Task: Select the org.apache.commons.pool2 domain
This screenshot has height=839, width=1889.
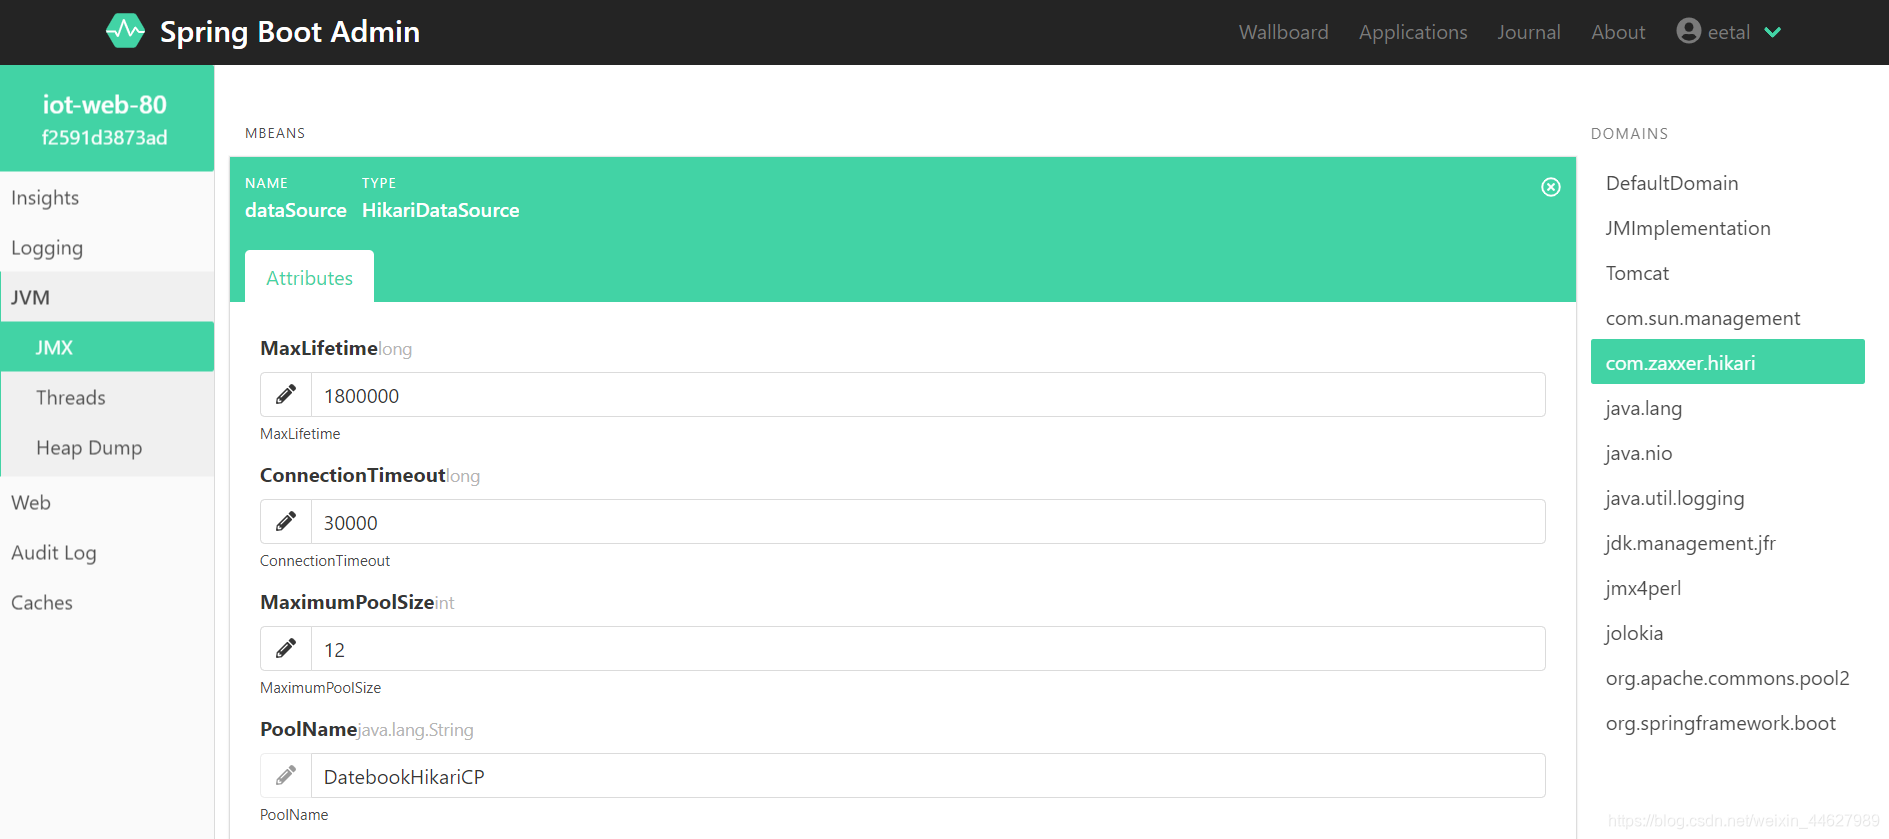Action: 1727,678
